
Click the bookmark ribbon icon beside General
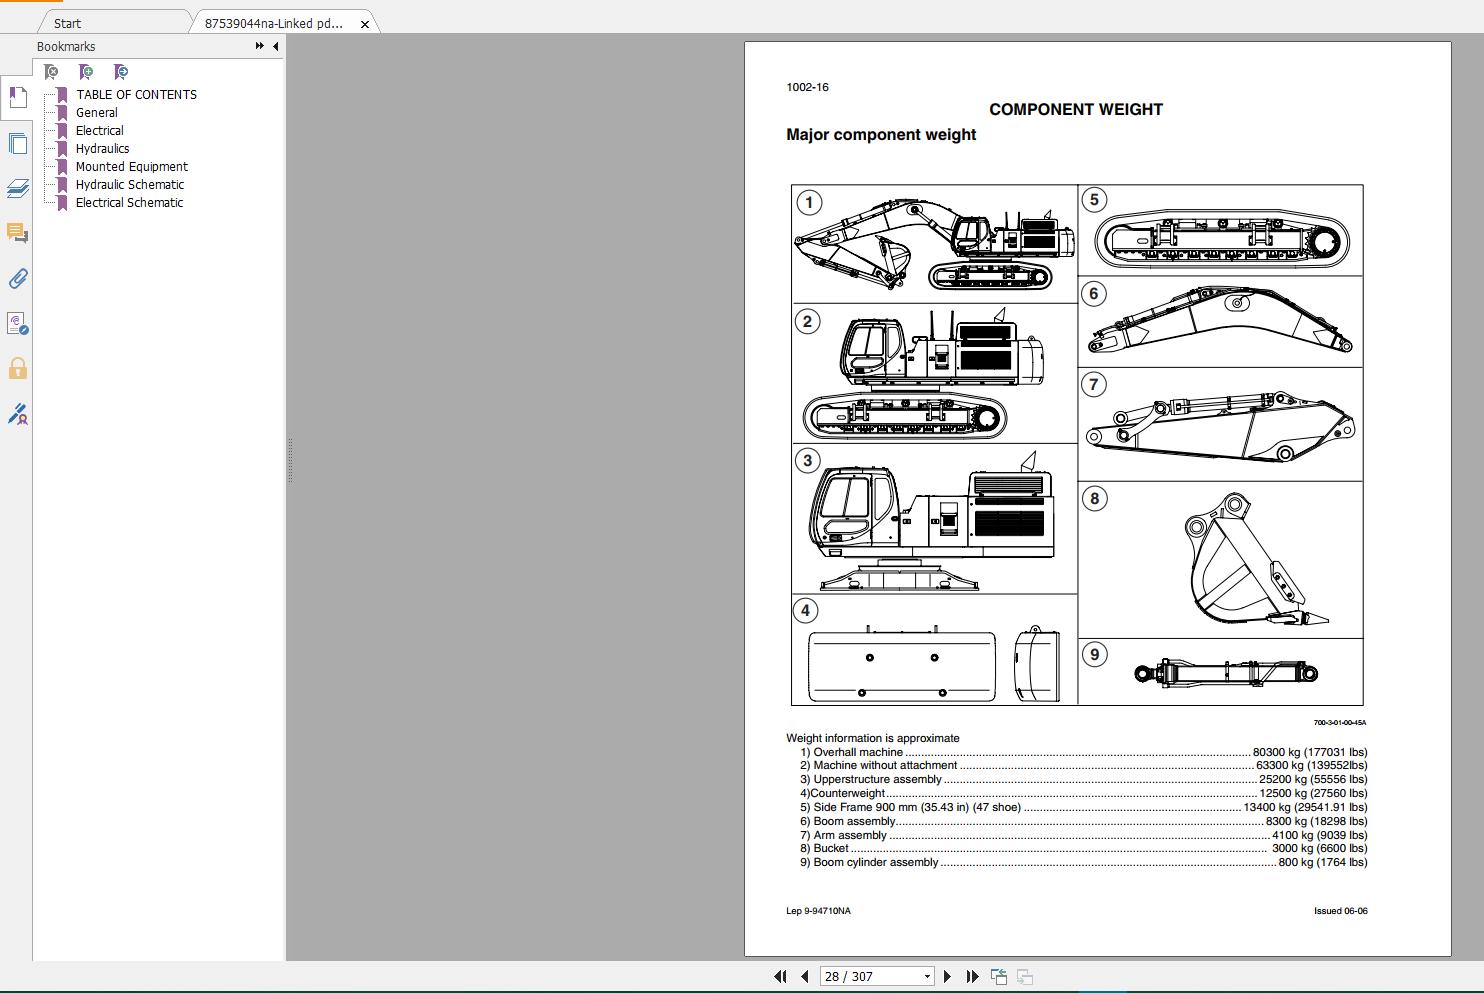(x=62, y=113)
